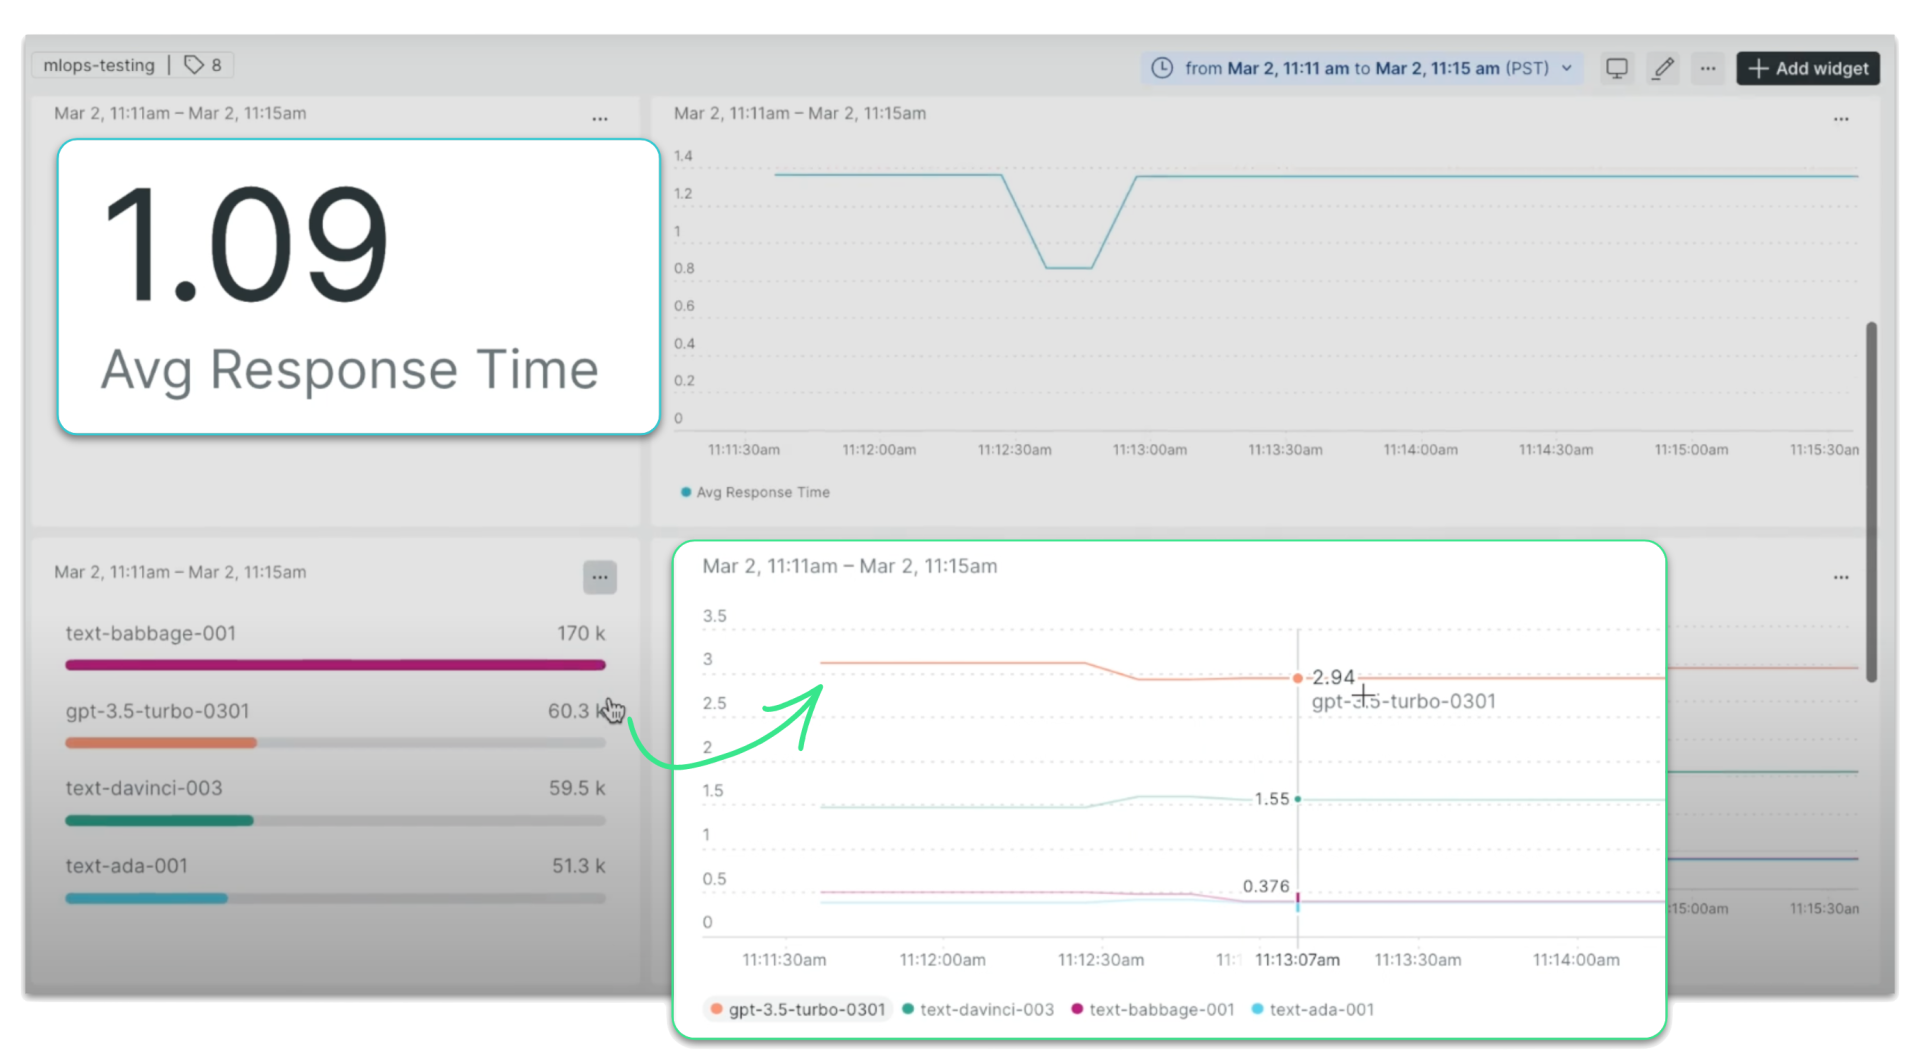Click the text-babbage-001 legend label
This screenshot has width=1920, height=1062.
pos(1162,1010)
